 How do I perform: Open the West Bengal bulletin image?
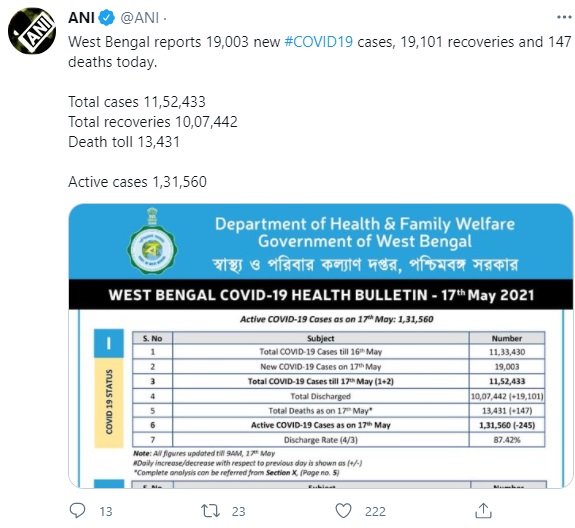321,346
